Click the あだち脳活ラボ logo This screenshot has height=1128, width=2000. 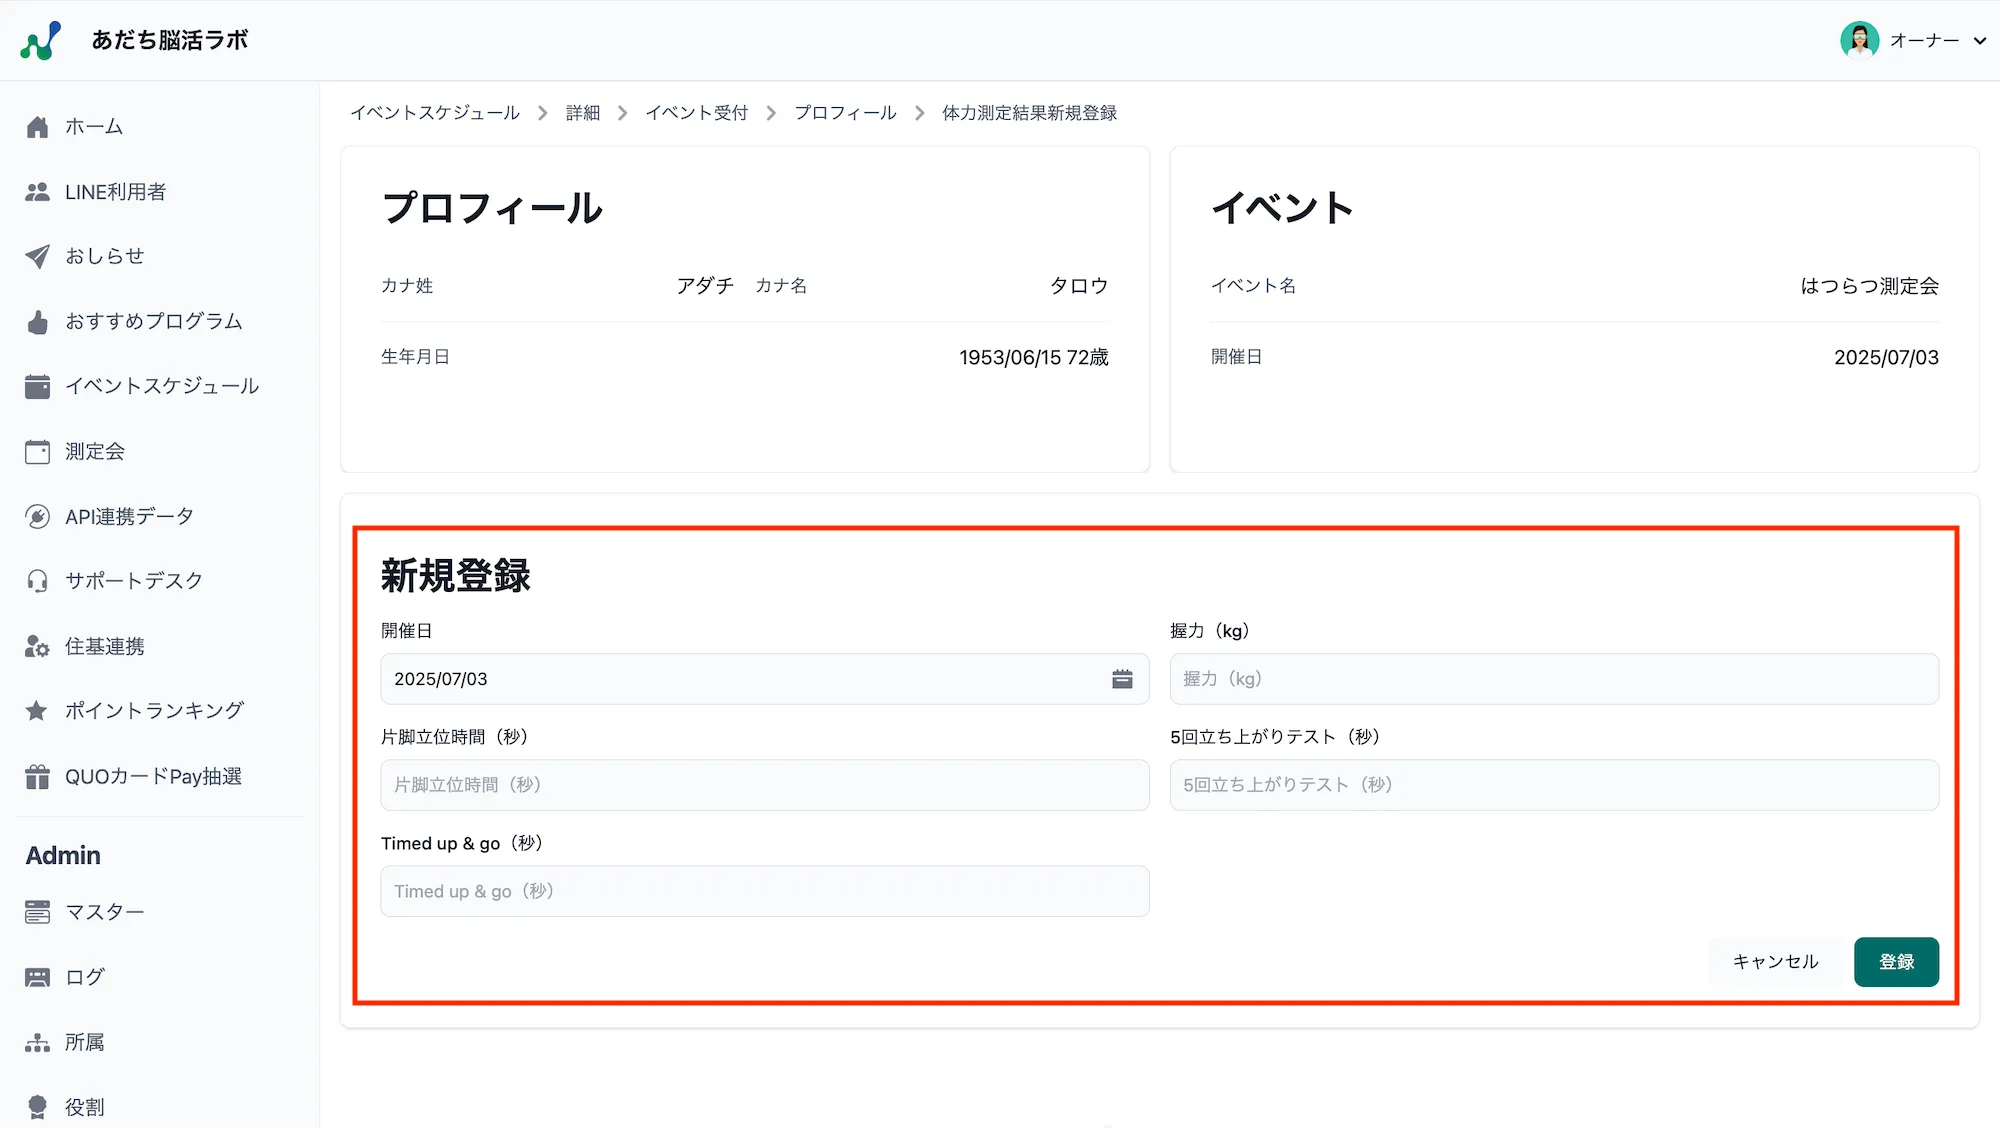[41, 41]
